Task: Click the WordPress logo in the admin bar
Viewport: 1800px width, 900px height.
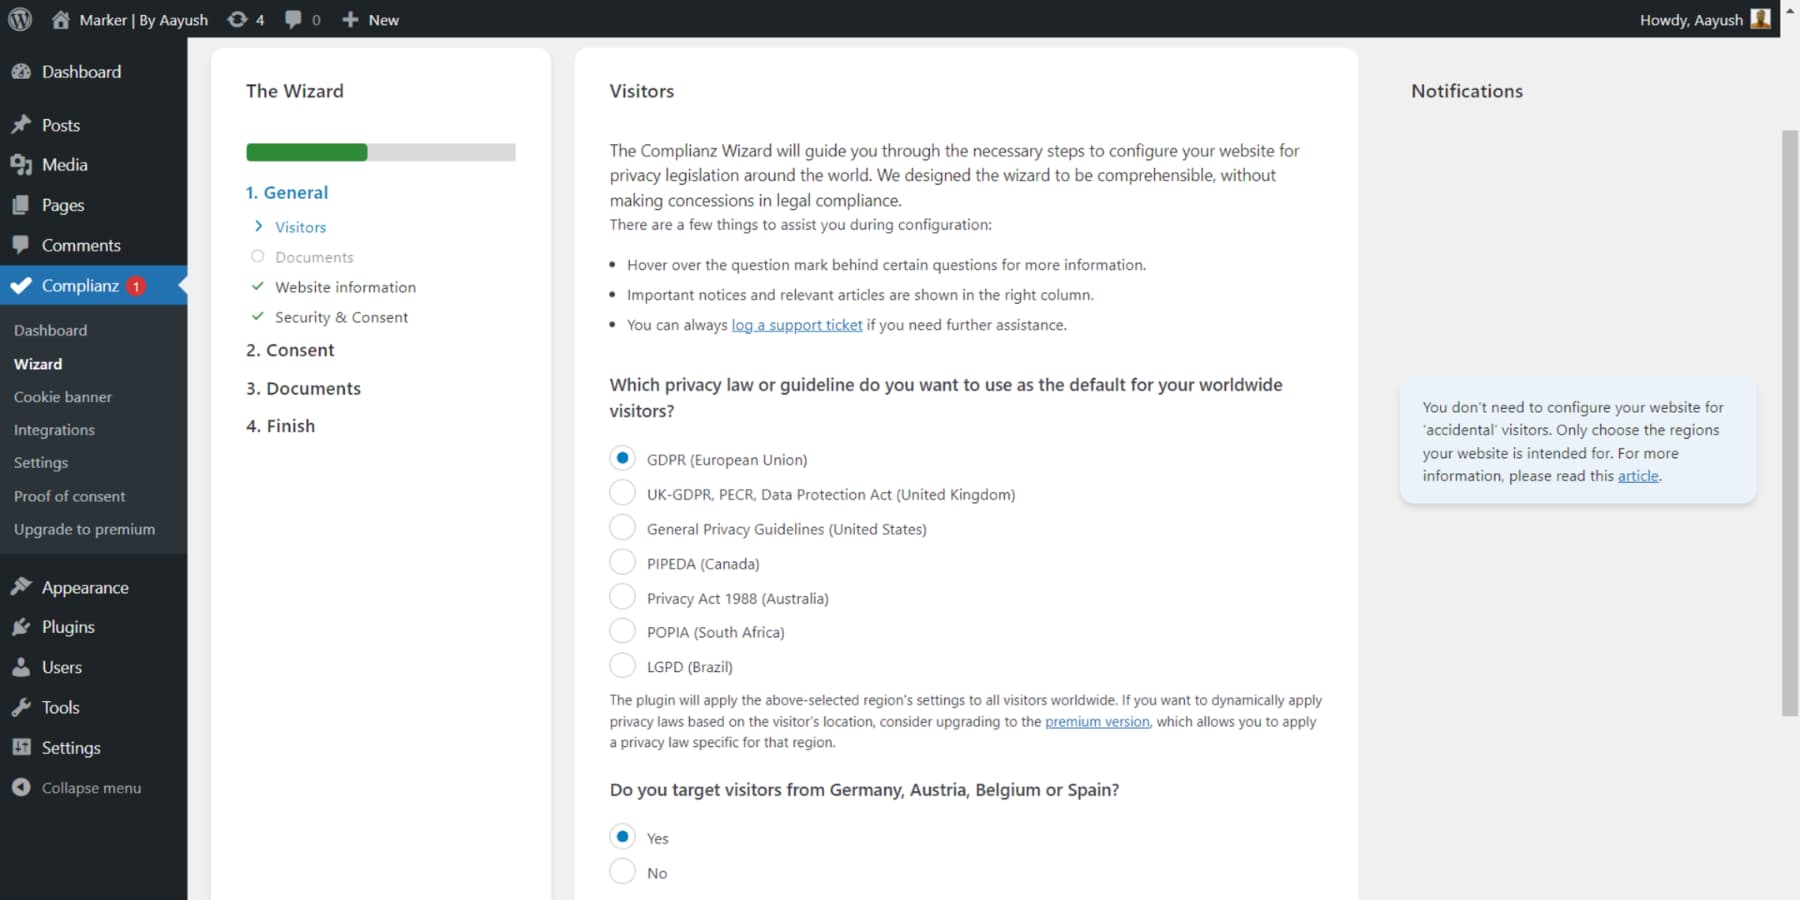Action: pyautogui.click(x=19, y=18)
